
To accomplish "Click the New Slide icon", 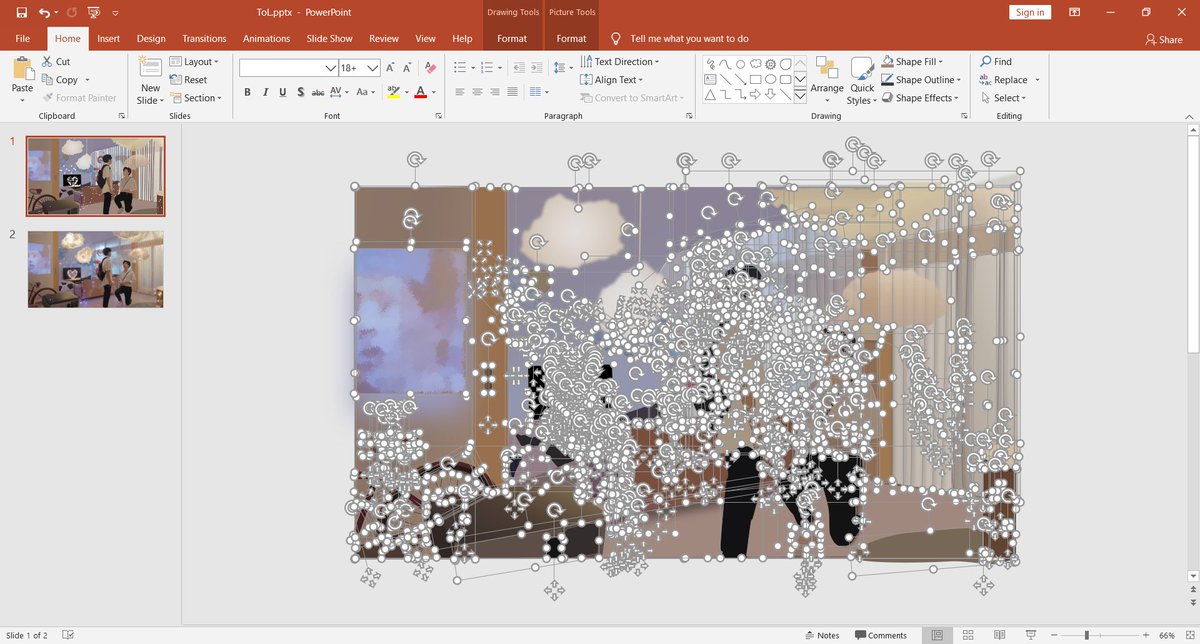I will coord(150,68).
